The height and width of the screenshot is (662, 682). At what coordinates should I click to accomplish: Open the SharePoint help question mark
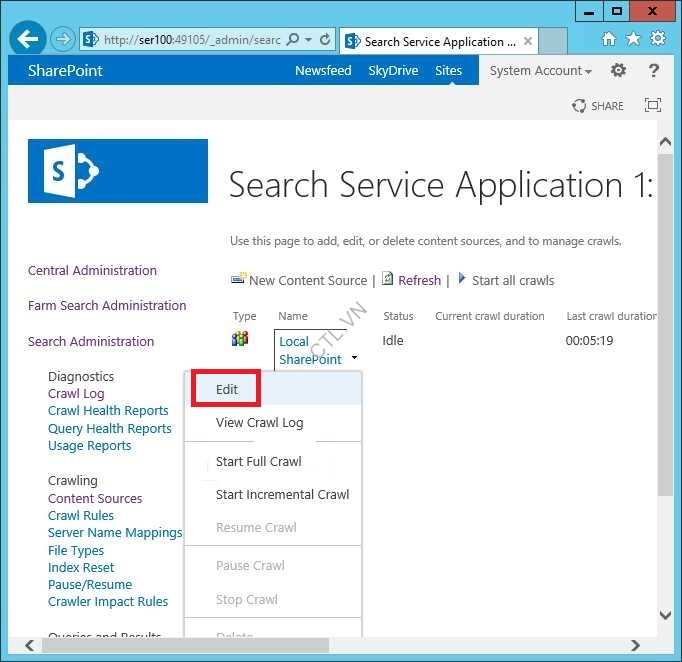[x=654, y=71]
